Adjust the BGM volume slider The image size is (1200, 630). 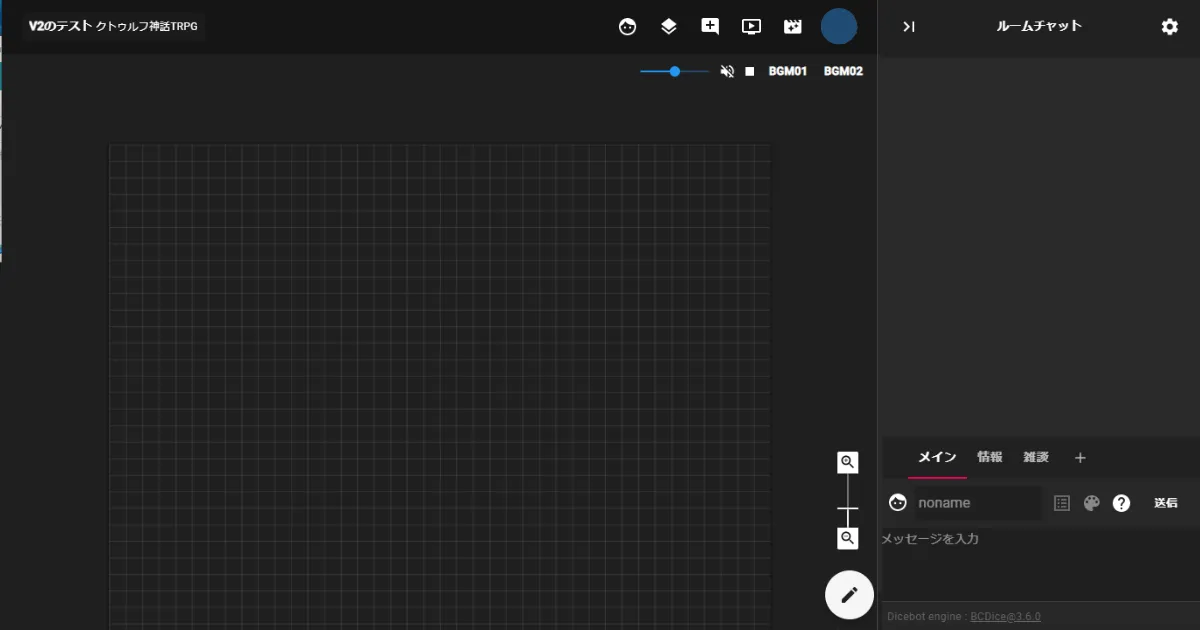pos(675,72)
